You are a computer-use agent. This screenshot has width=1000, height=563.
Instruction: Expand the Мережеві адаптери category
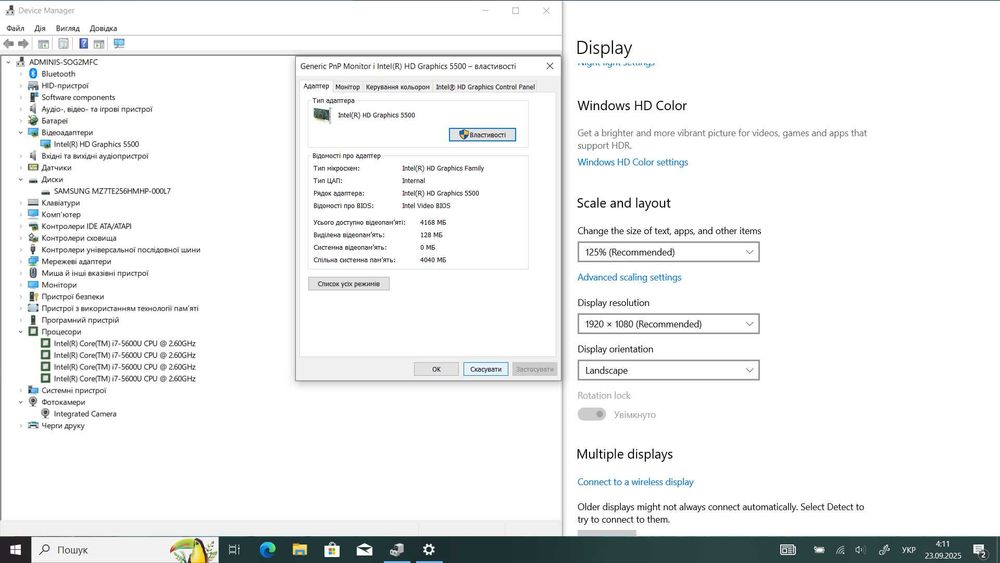(20, 261)
